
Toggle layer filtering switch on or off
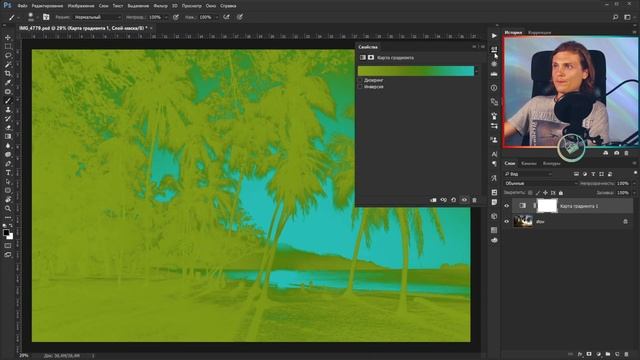coord(635,173)
